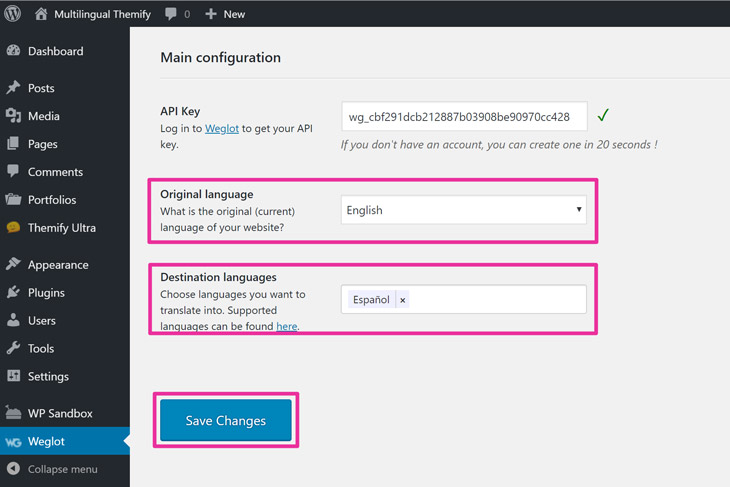Click the Destination languages input box

point(464,299)
